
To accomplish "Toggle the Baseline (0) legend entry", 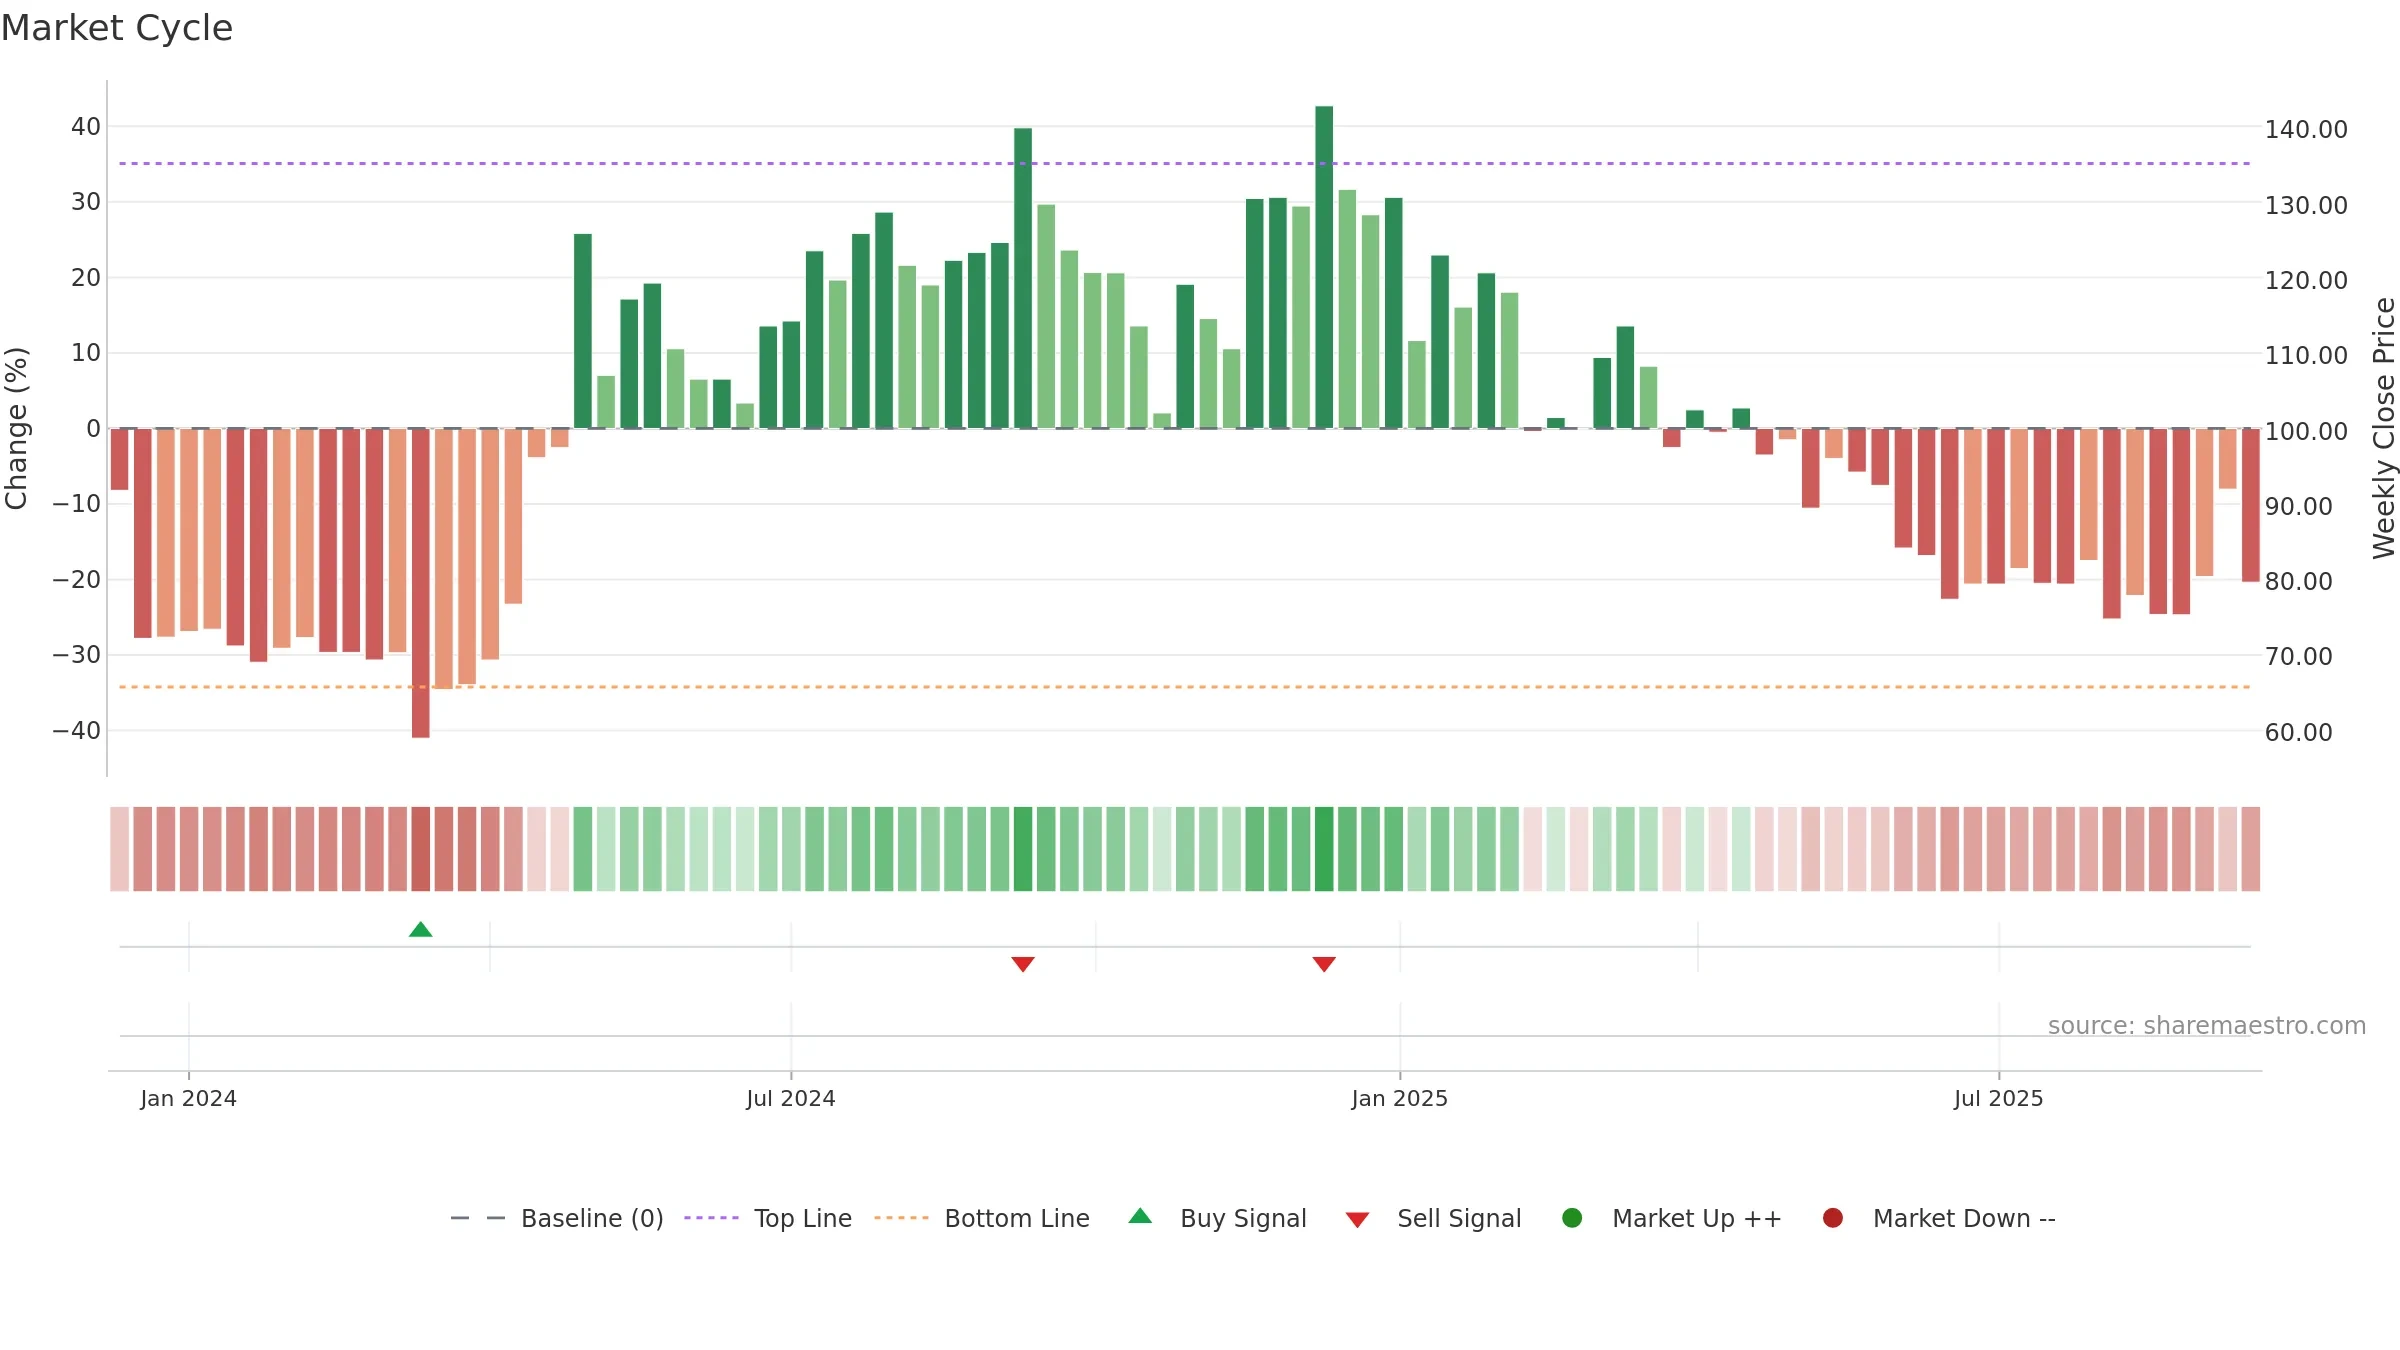I will [x=557, y=1218].
